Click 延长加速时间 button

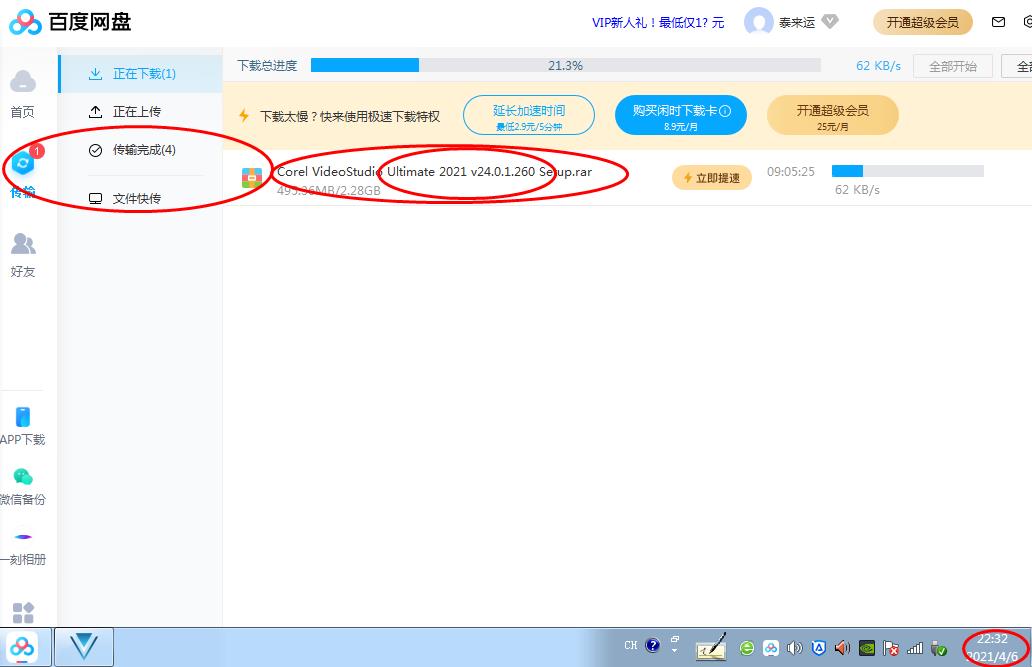click(x=529, y=116)
